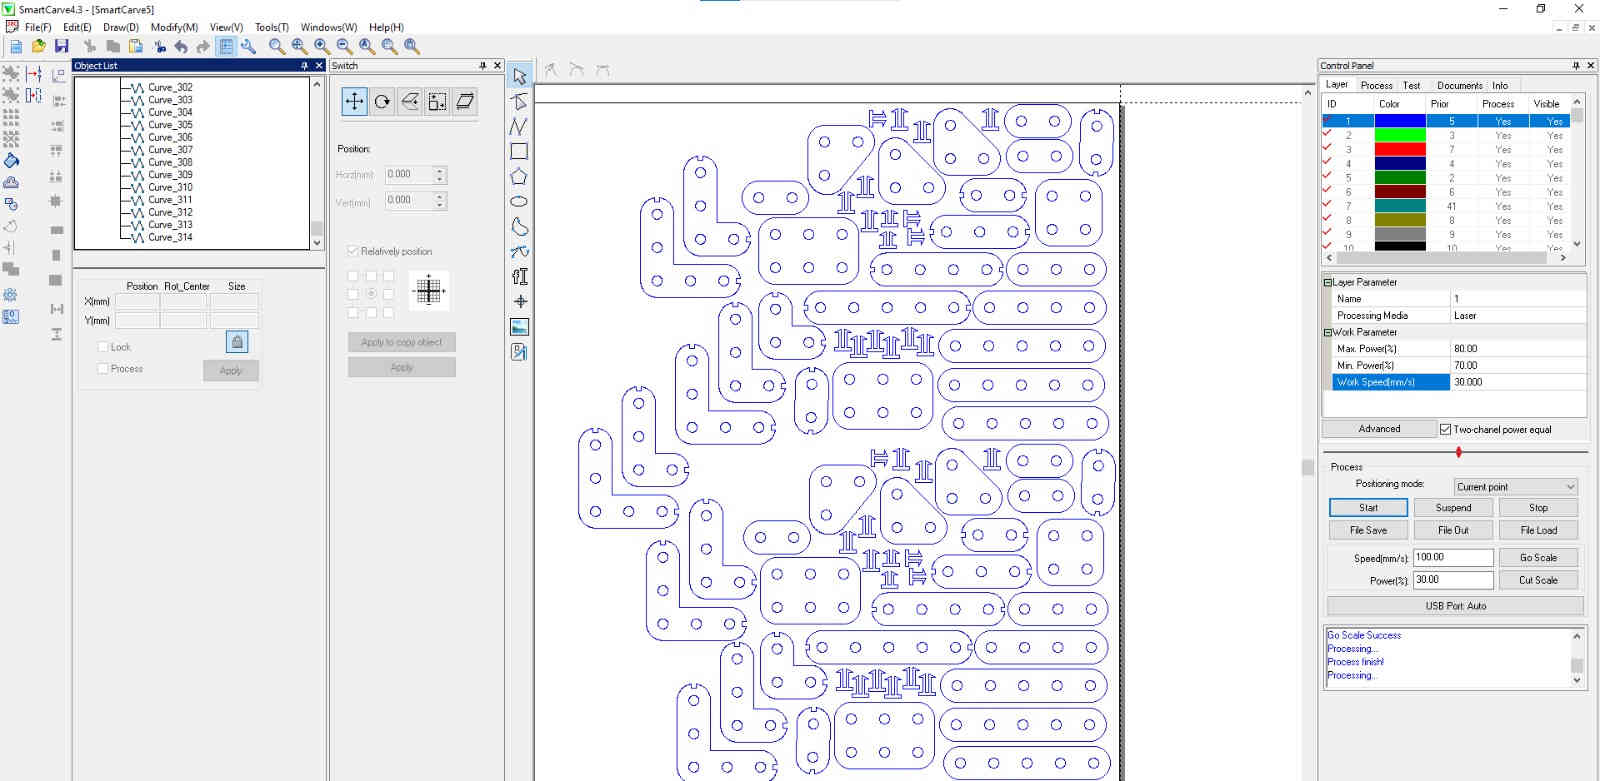The width and height of the screenshot is (1600, 781).
Task: Click the message log scroll down arrow
Action: coord(1577,680)
